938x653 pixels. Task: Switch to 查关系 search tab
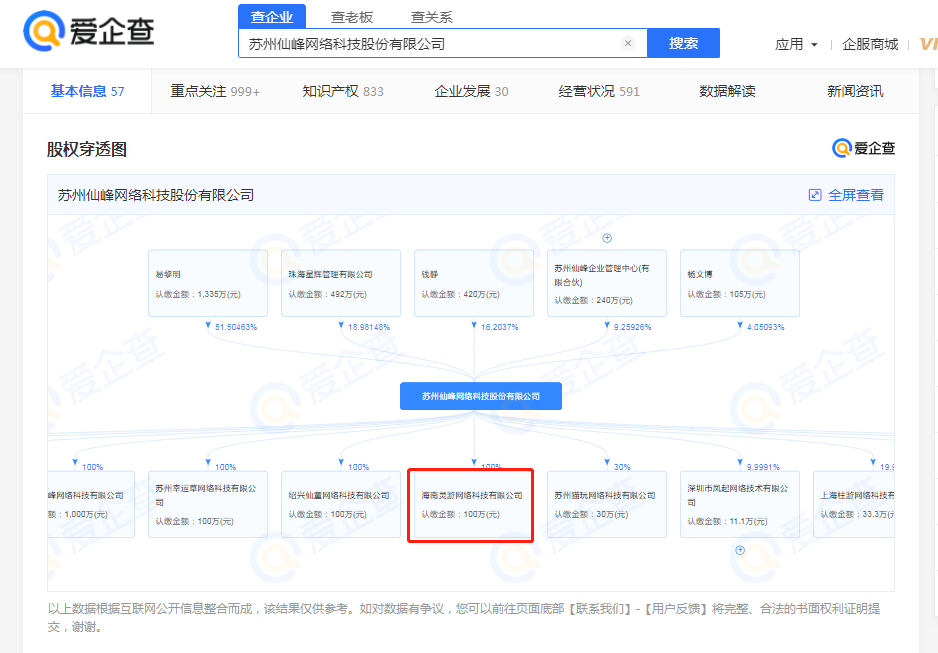(431, 17)
